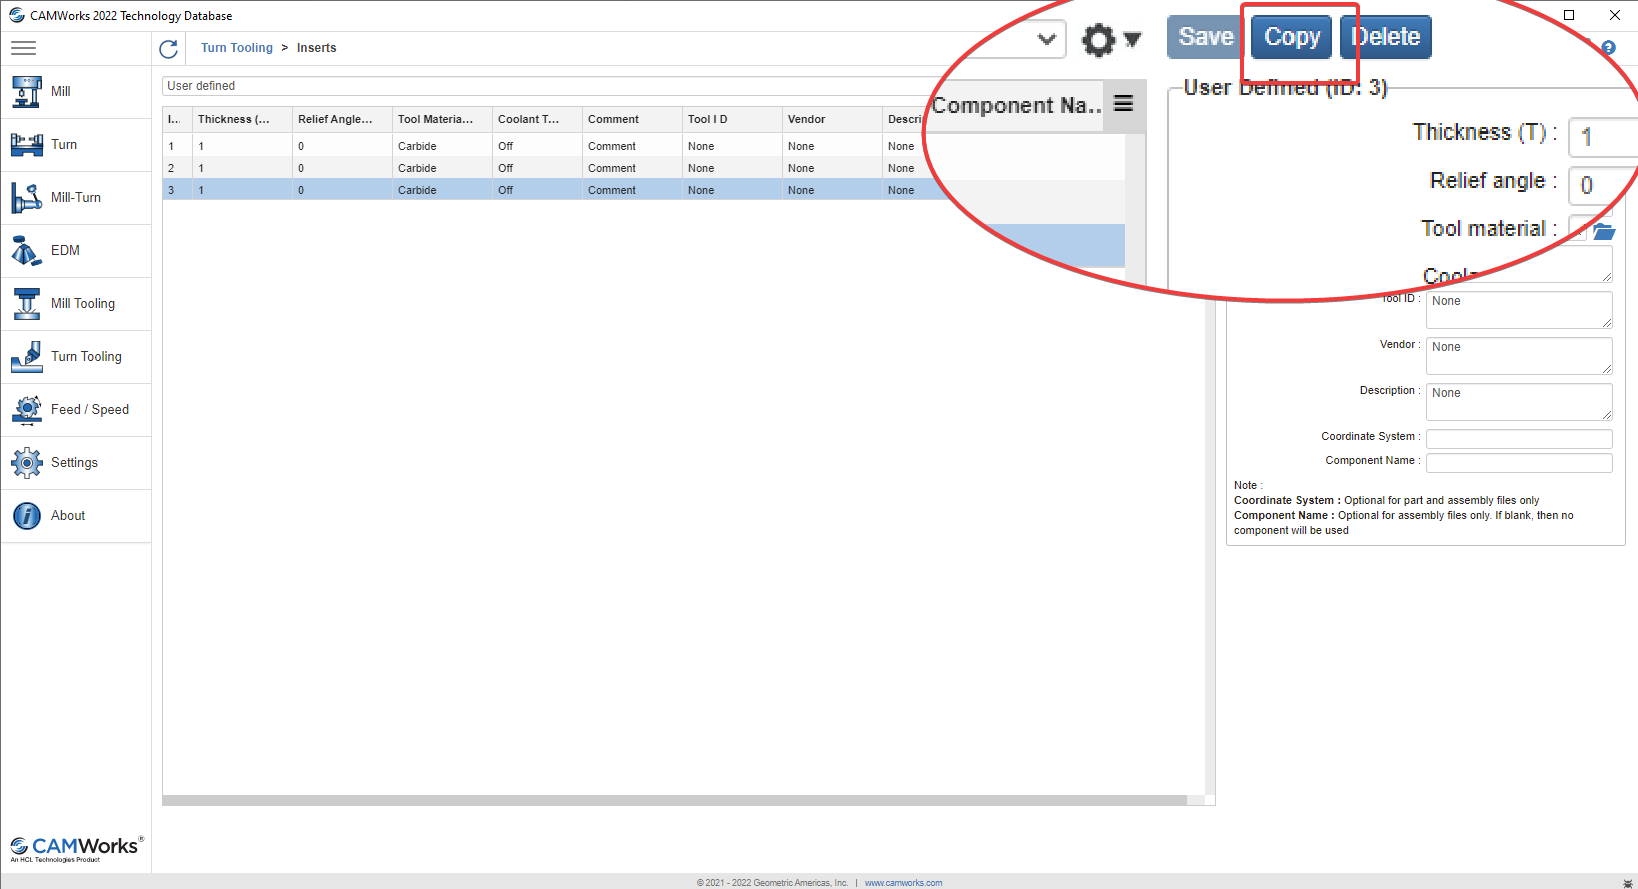Focus the Component Name field
1638x889 pixels.
(1519, 463)
